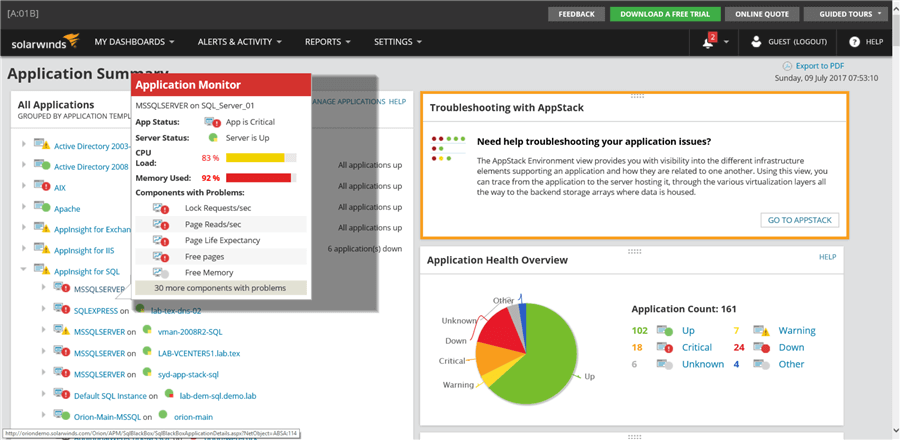900x440 pixels.
Task: Click the LAB-VCENTER51.lab.tex node status icon
Action: tap(147, 352)
